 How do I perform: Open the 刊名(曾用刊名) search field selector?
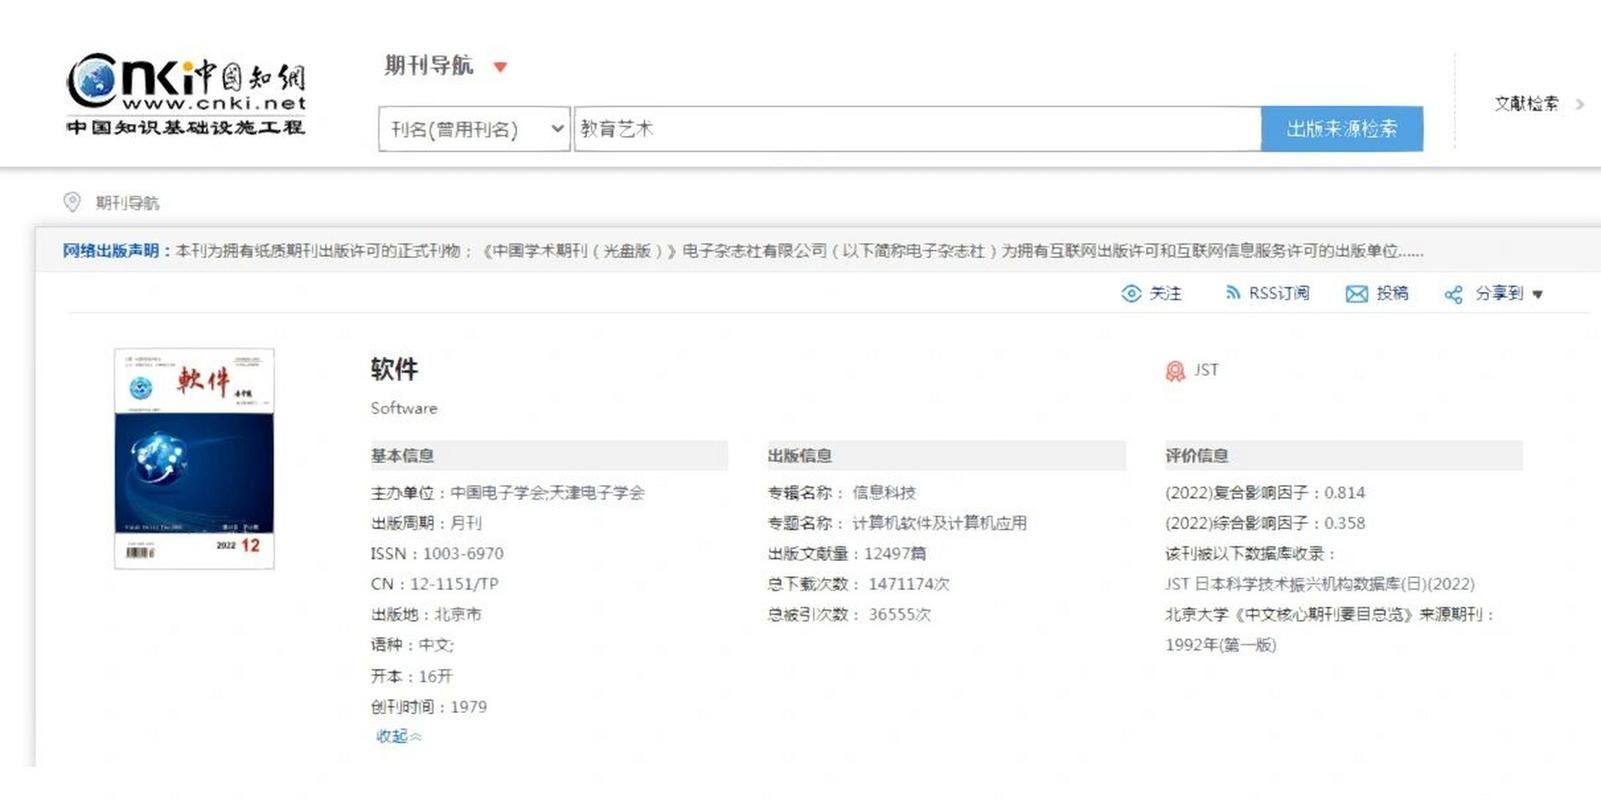tap(474, 129)
